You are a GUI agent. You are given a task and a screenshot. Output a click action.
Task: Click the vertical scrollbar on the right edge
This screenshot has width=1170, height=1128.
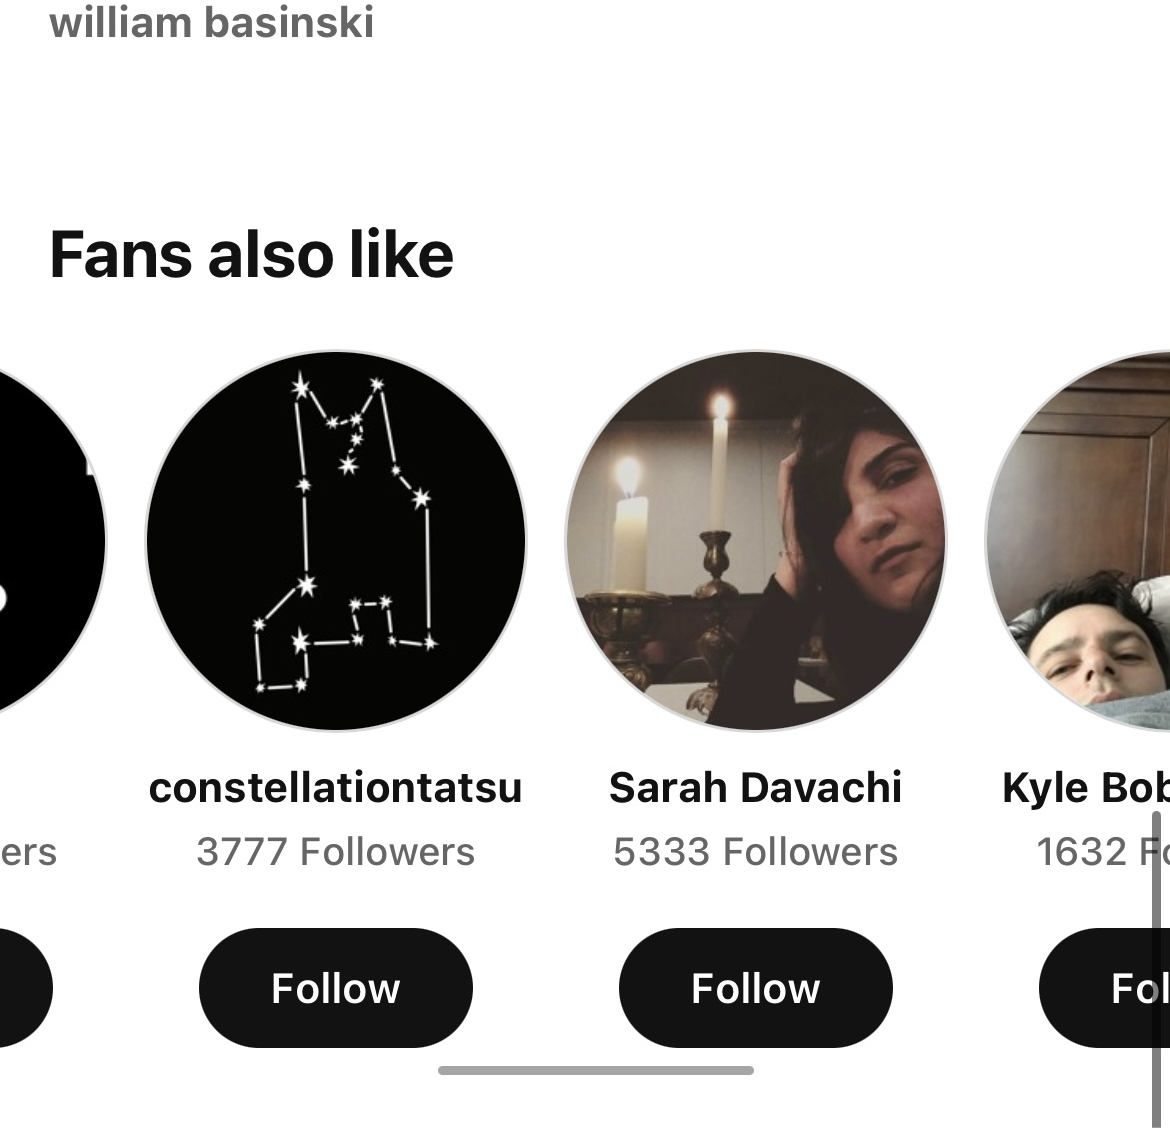pos(1157,960)
